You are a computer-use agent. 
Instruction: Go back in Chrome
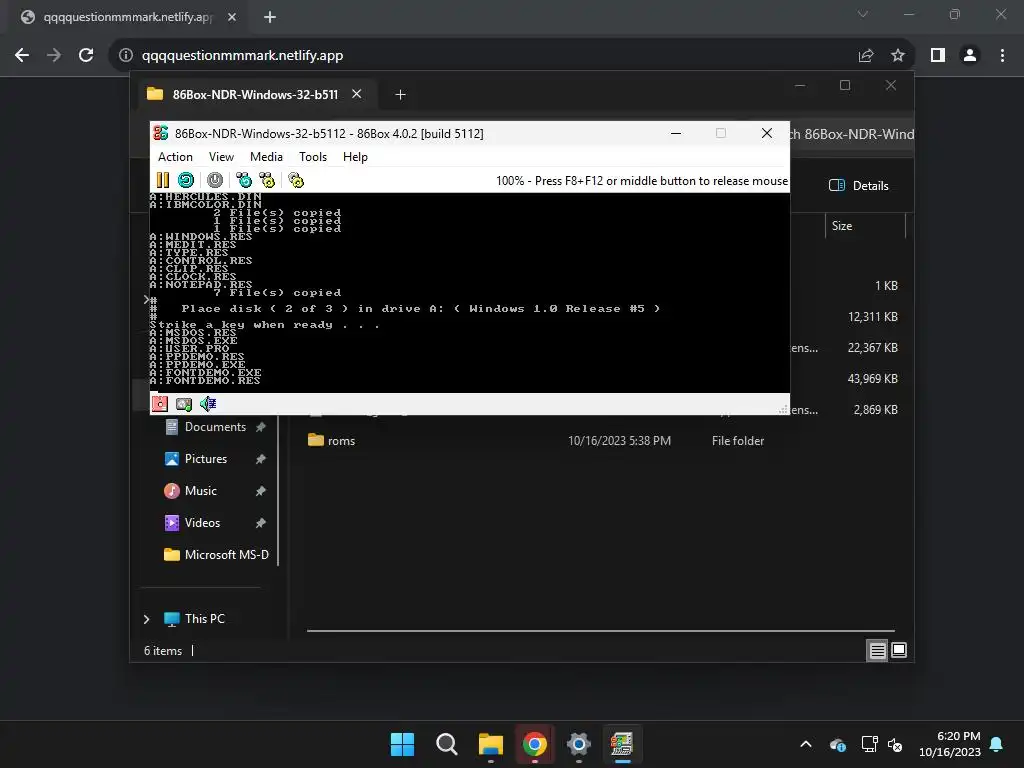pyautogui.click(x=22, y=56)
